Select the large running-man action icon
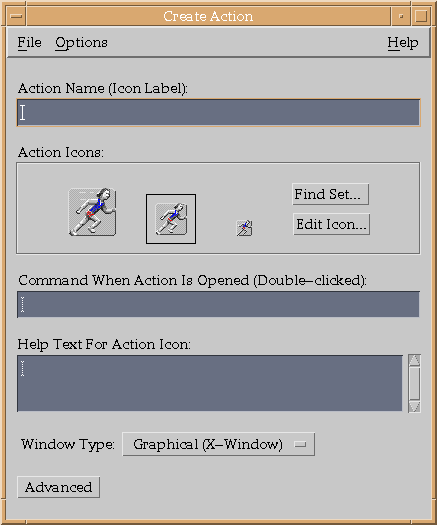 (x=92, y=212)
